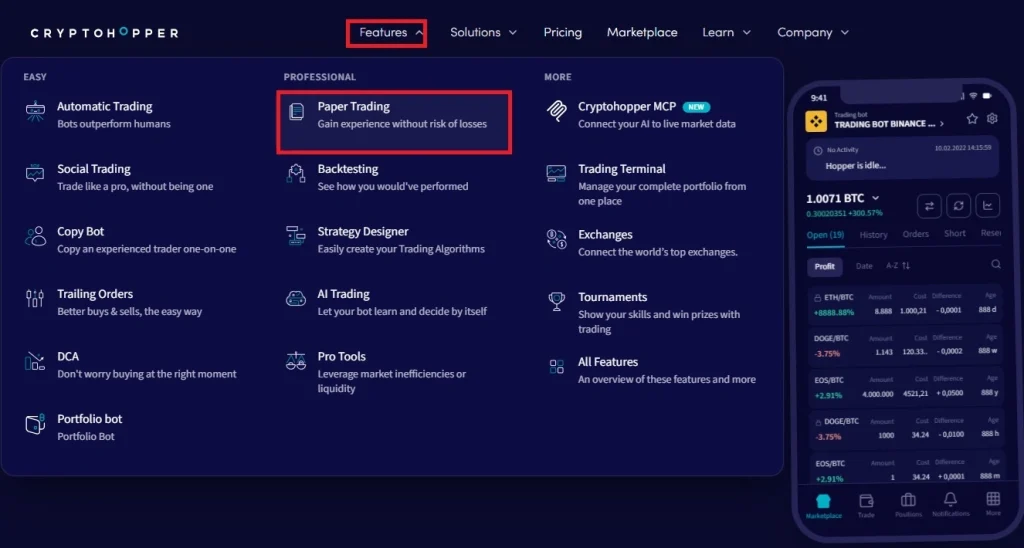Viewport: 1024px width, 548px height.
Task: Click the settings gear in phone mockup
Action: pyautogui.click(x=992, y=118)
